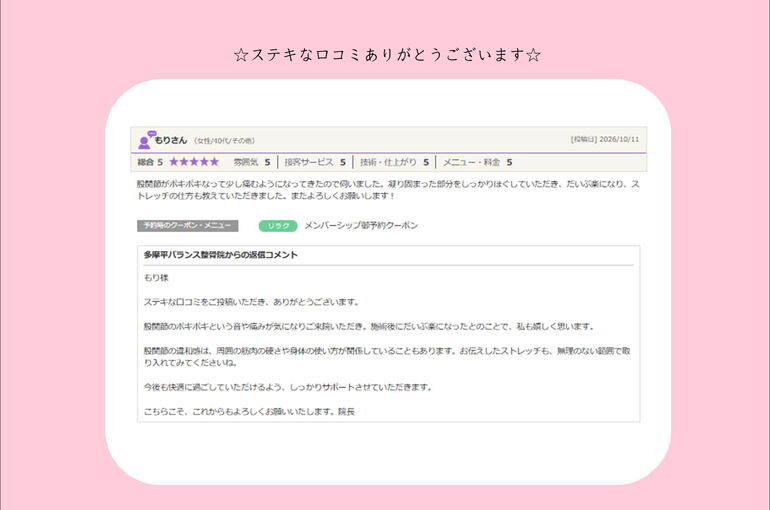Click the review body starting 股関節がポキポキ
Screen dimensions: 770x510
tap(388, 190)
